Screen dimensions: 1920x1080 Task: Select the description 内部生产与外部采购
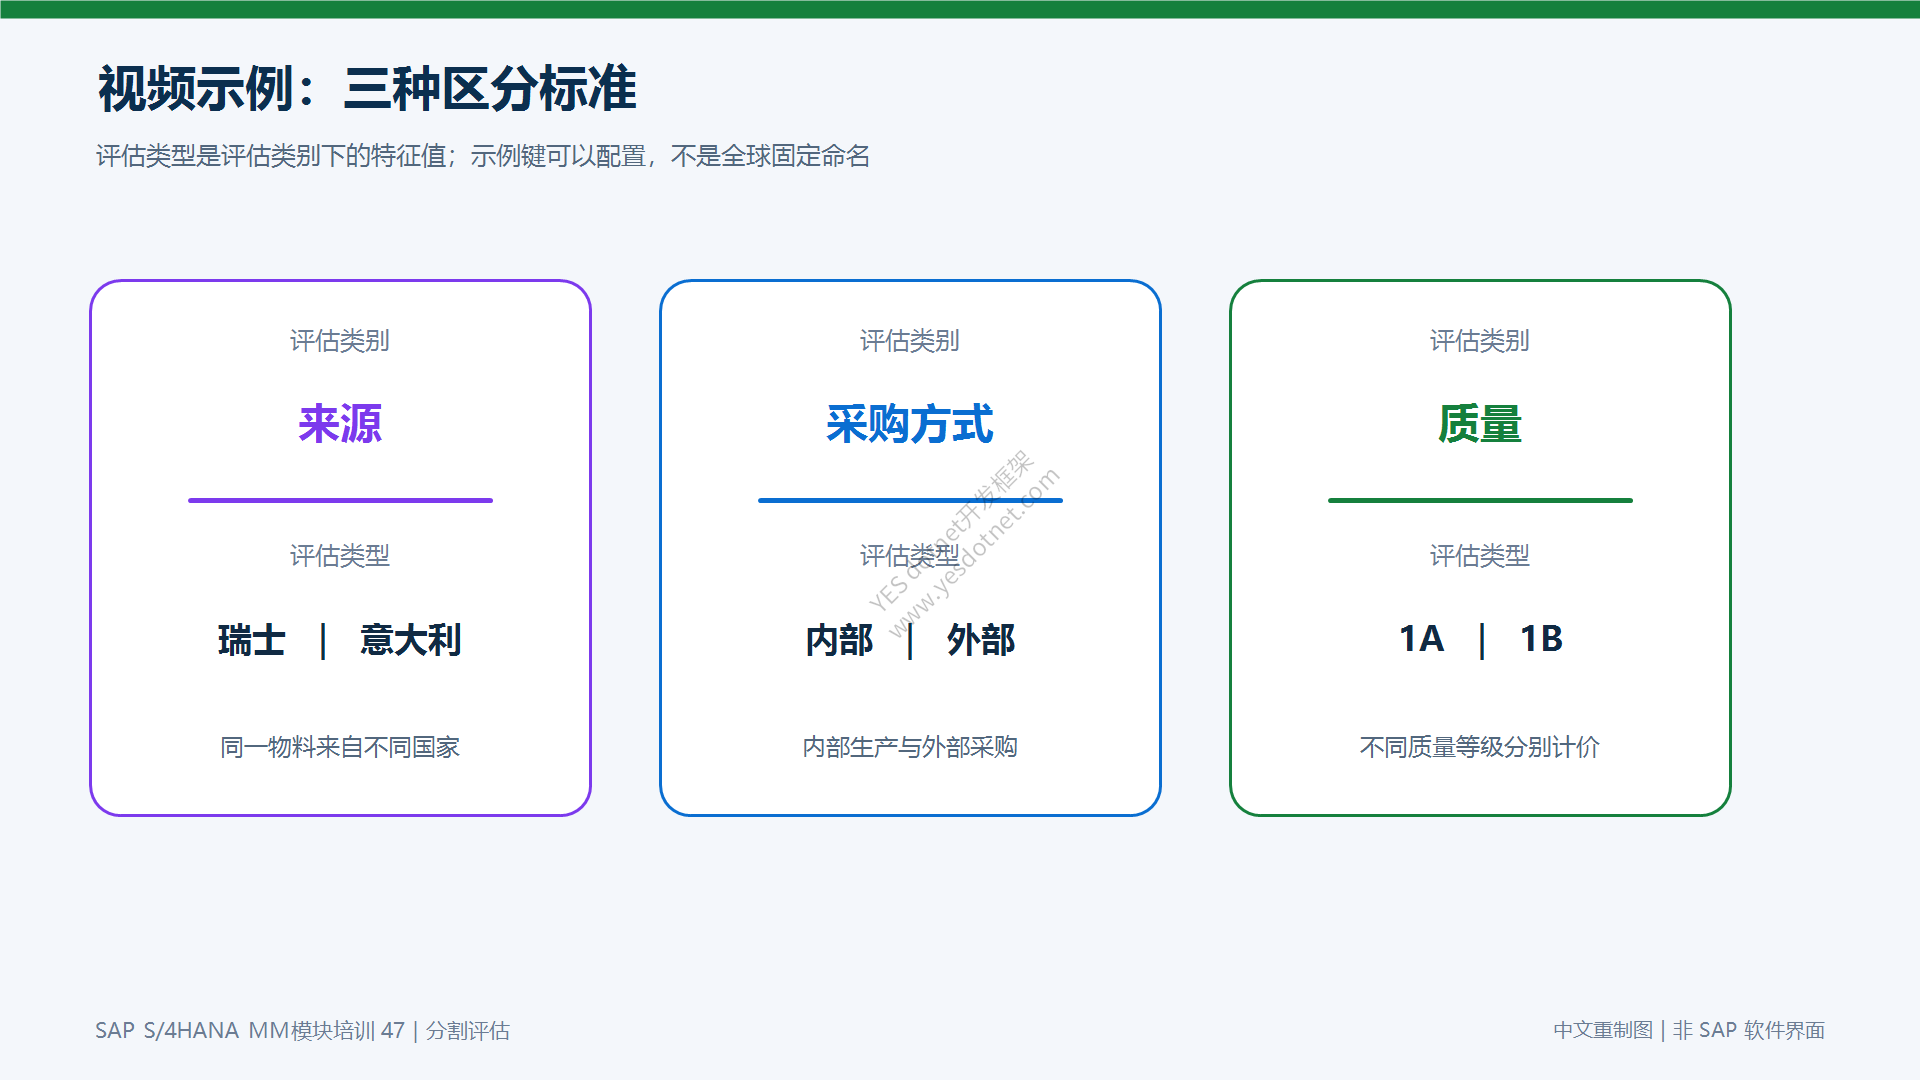coord(910,747)
